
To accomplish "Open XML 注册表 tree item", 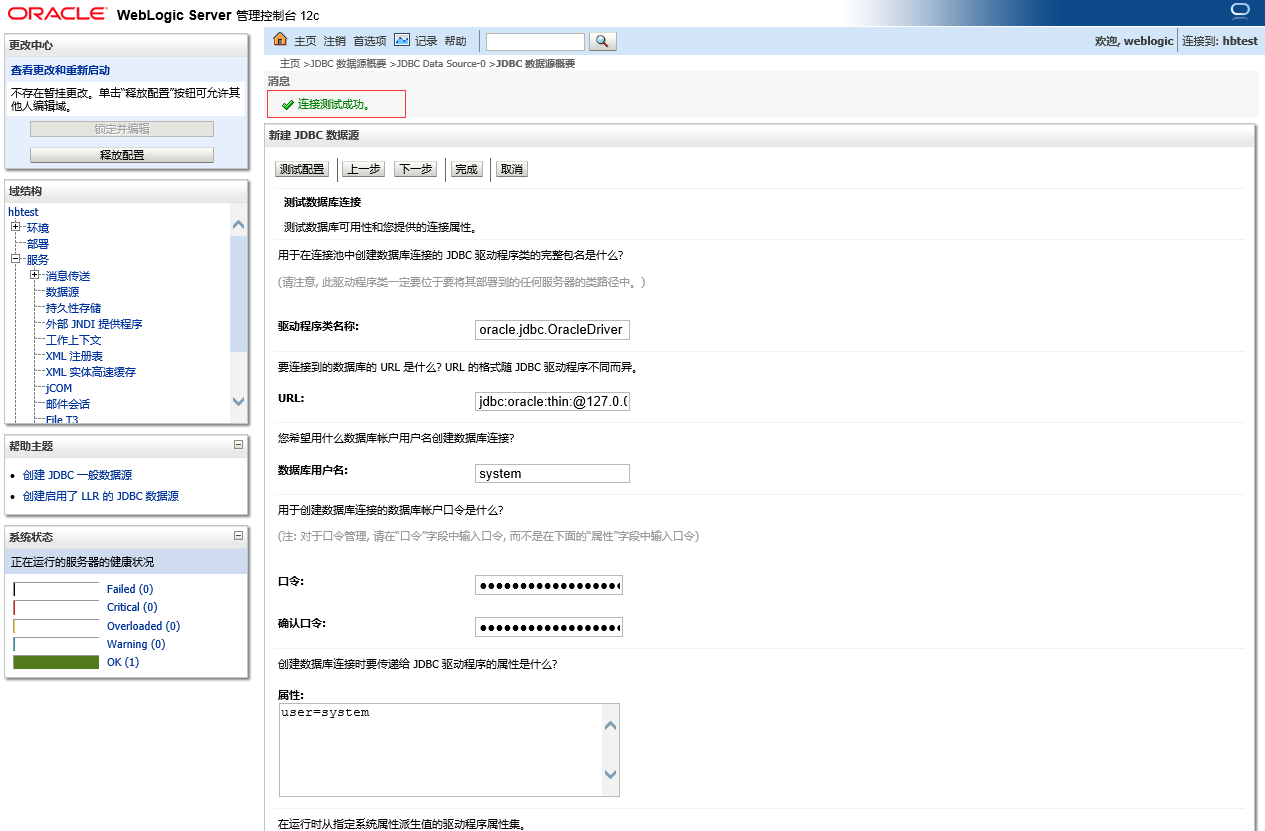I will coord(74,356).
